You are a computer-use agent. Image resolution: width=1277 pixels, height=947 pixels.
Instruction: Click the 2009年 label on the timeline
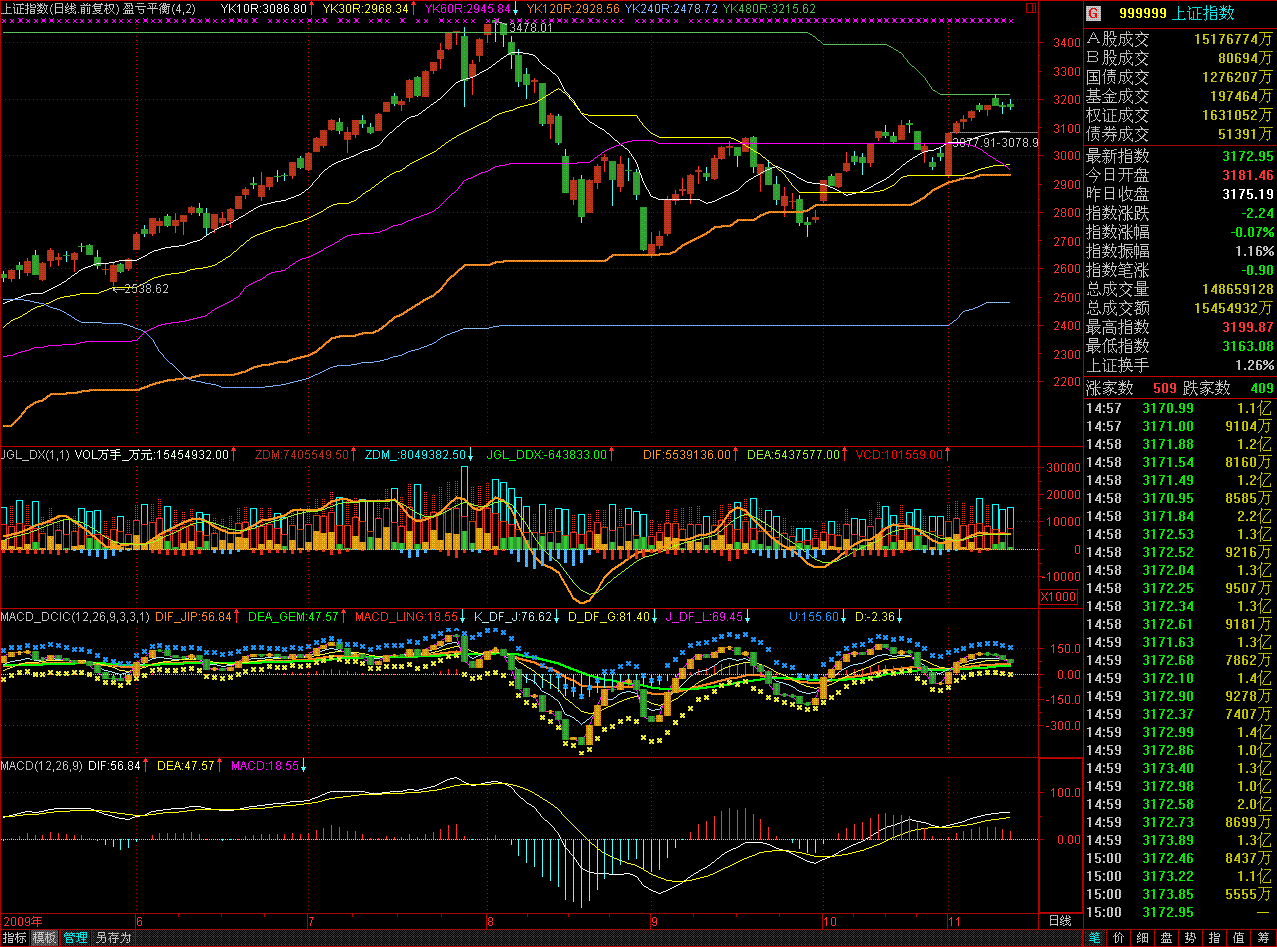23,921
